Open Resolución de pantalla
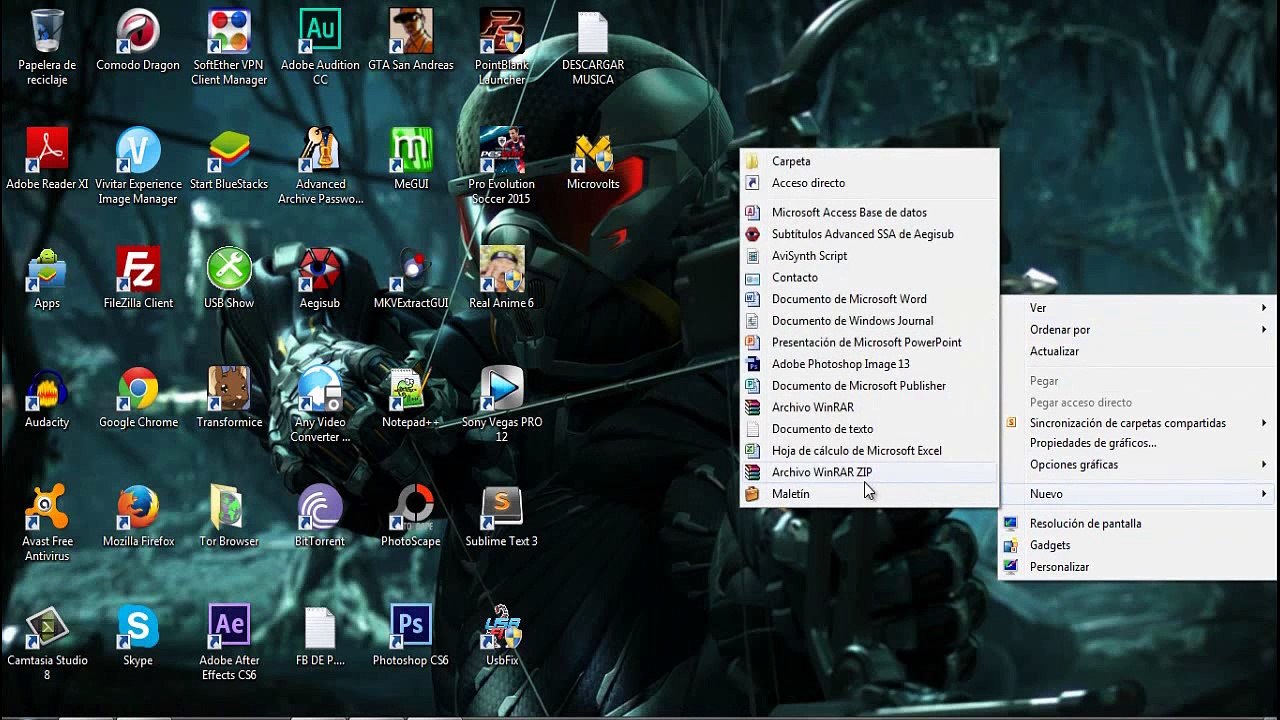The image size is (1280, 720). pos(1138,524)
